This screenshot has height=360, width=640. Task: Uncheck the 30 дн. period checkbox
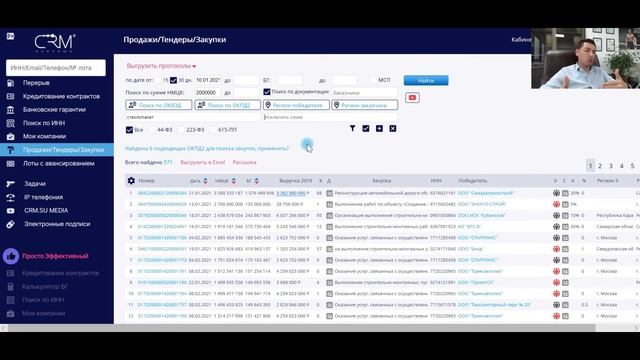[173, 80]
